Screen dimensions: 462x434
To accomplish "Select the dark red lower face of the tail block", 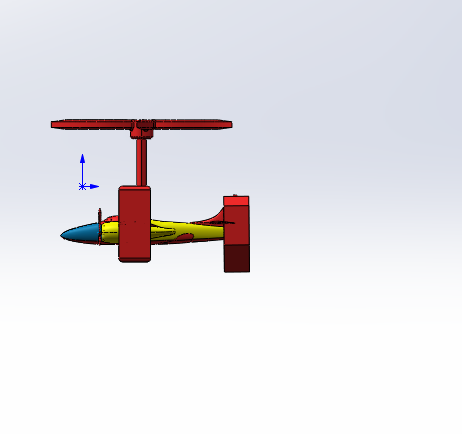I will point(237,258).
